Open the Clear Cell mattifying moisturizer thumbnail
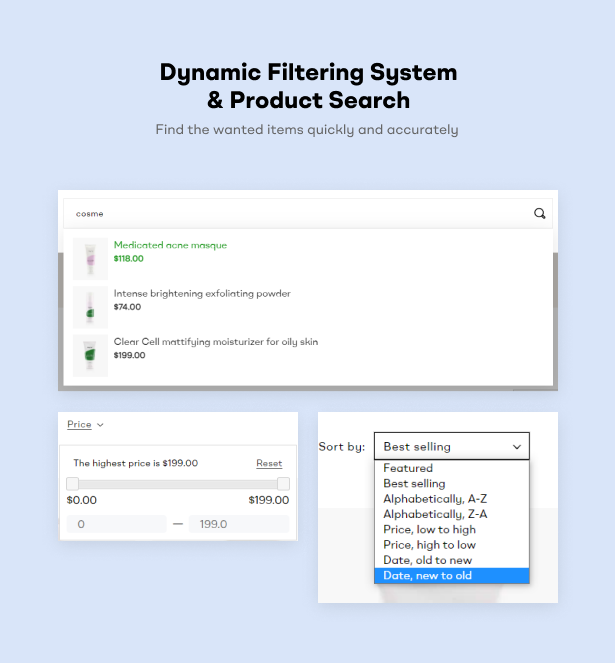The image size is (615, 663). pyautogui.click(x=90, y=356)
